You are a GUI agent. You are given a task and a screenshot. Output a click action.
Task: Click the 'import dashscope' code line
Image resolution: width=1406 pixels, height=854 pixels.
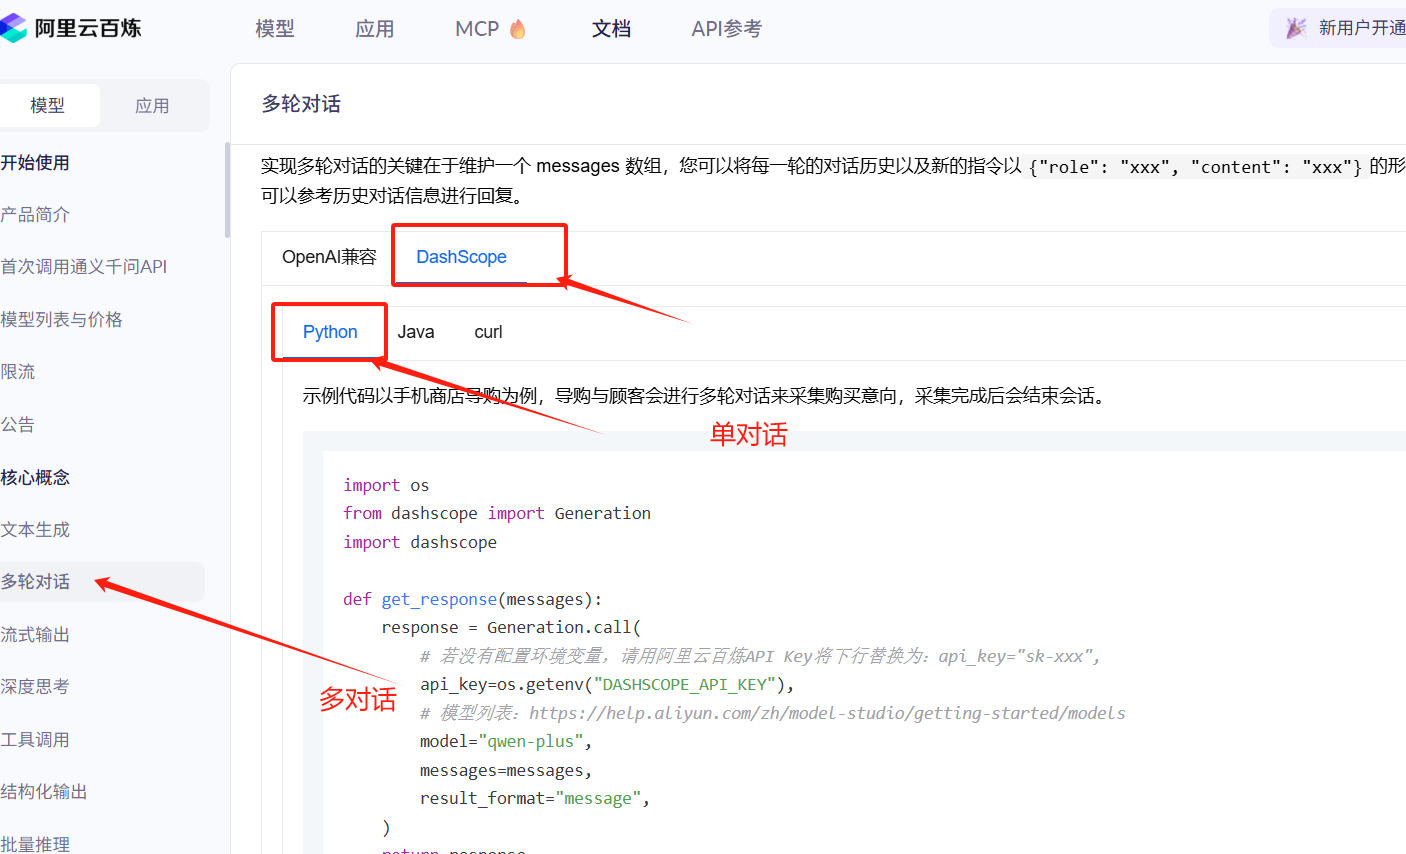point(420,542)
